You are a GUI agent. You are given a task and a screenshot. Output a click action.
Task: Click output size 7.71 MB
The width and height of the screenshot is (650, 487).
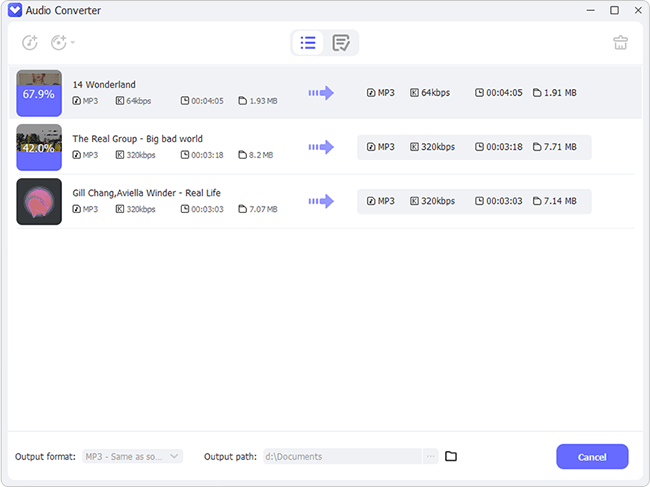coord(555,147)
